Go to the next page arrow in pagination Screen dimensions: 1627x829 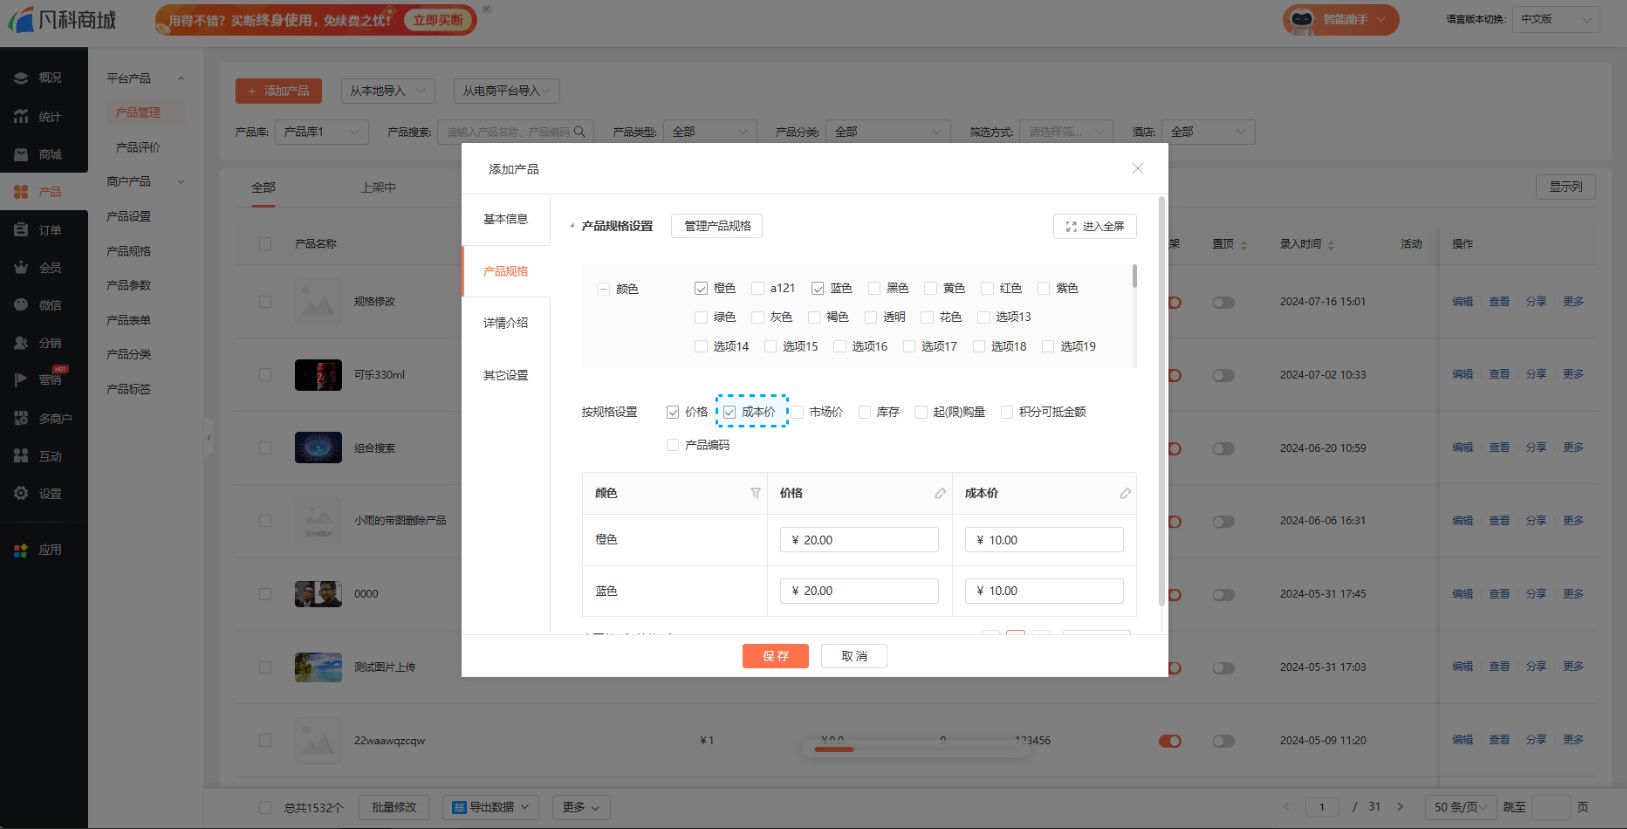point(1400,807)
